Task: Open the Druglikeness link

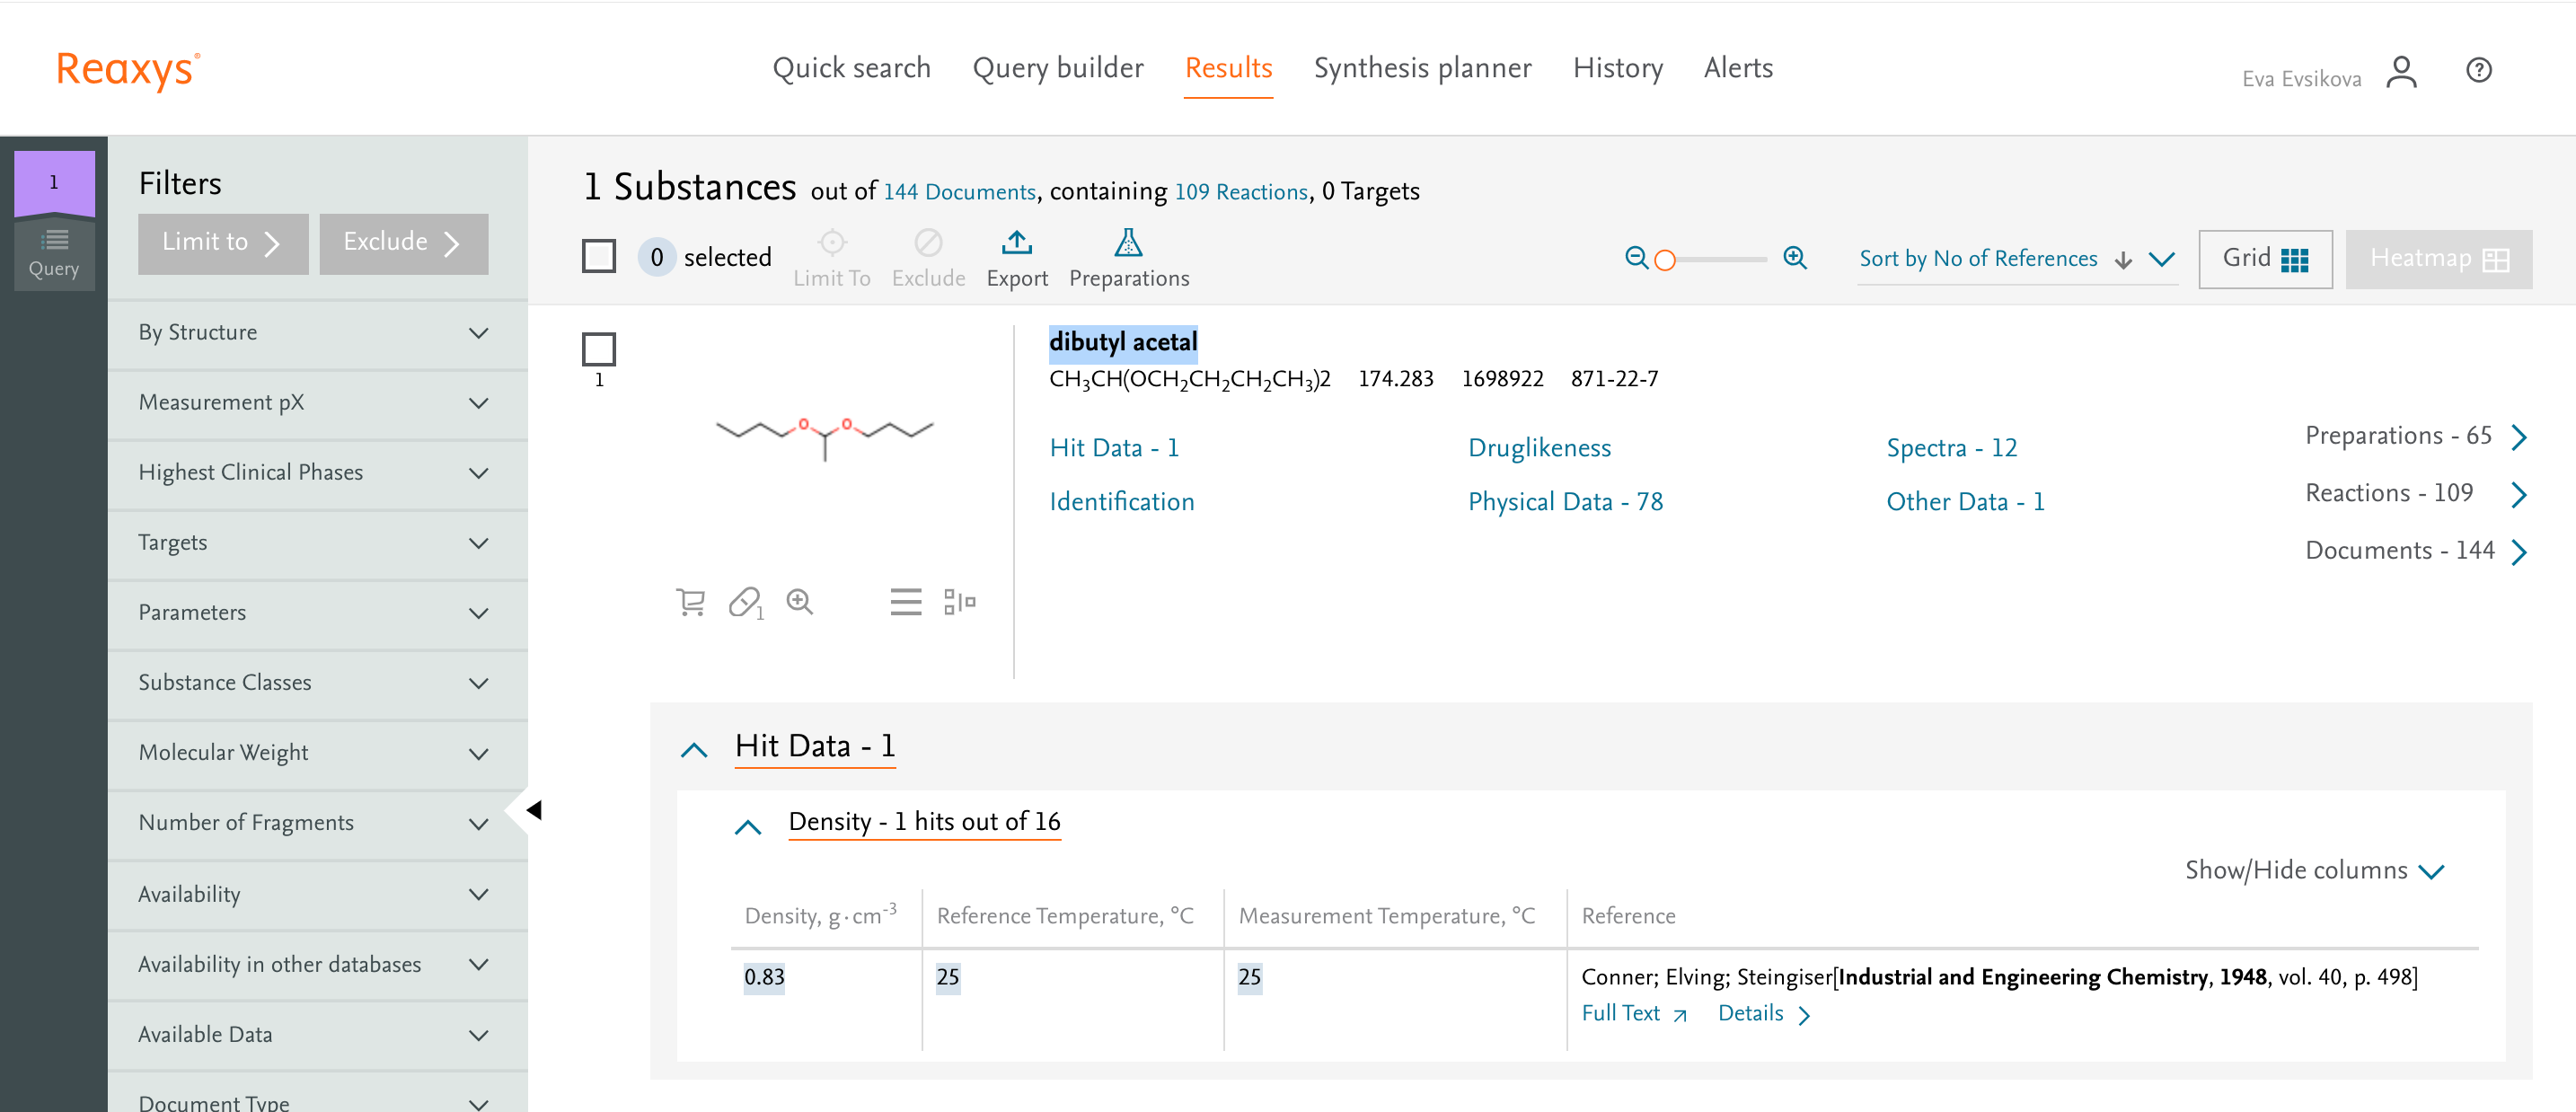Action: pos(1539,448)
